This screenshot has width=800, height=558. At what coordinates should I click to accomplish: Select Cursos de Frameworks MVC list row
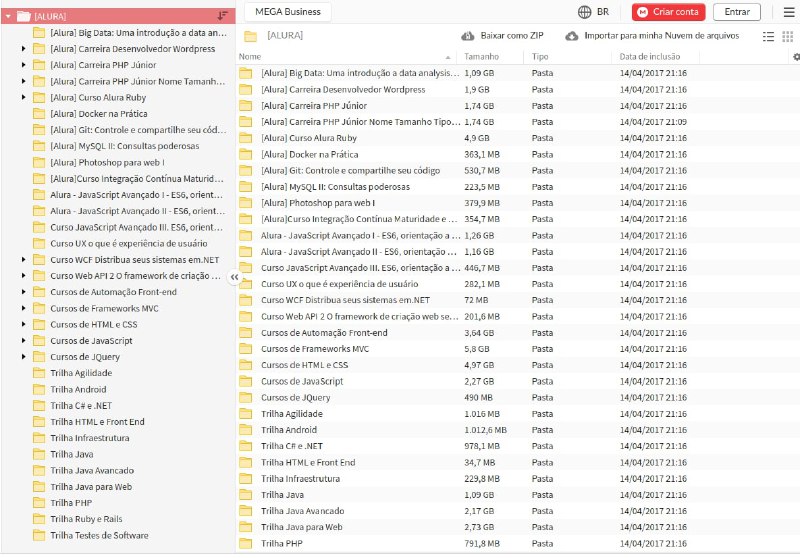pyautogui.click(x=518, y=349)
